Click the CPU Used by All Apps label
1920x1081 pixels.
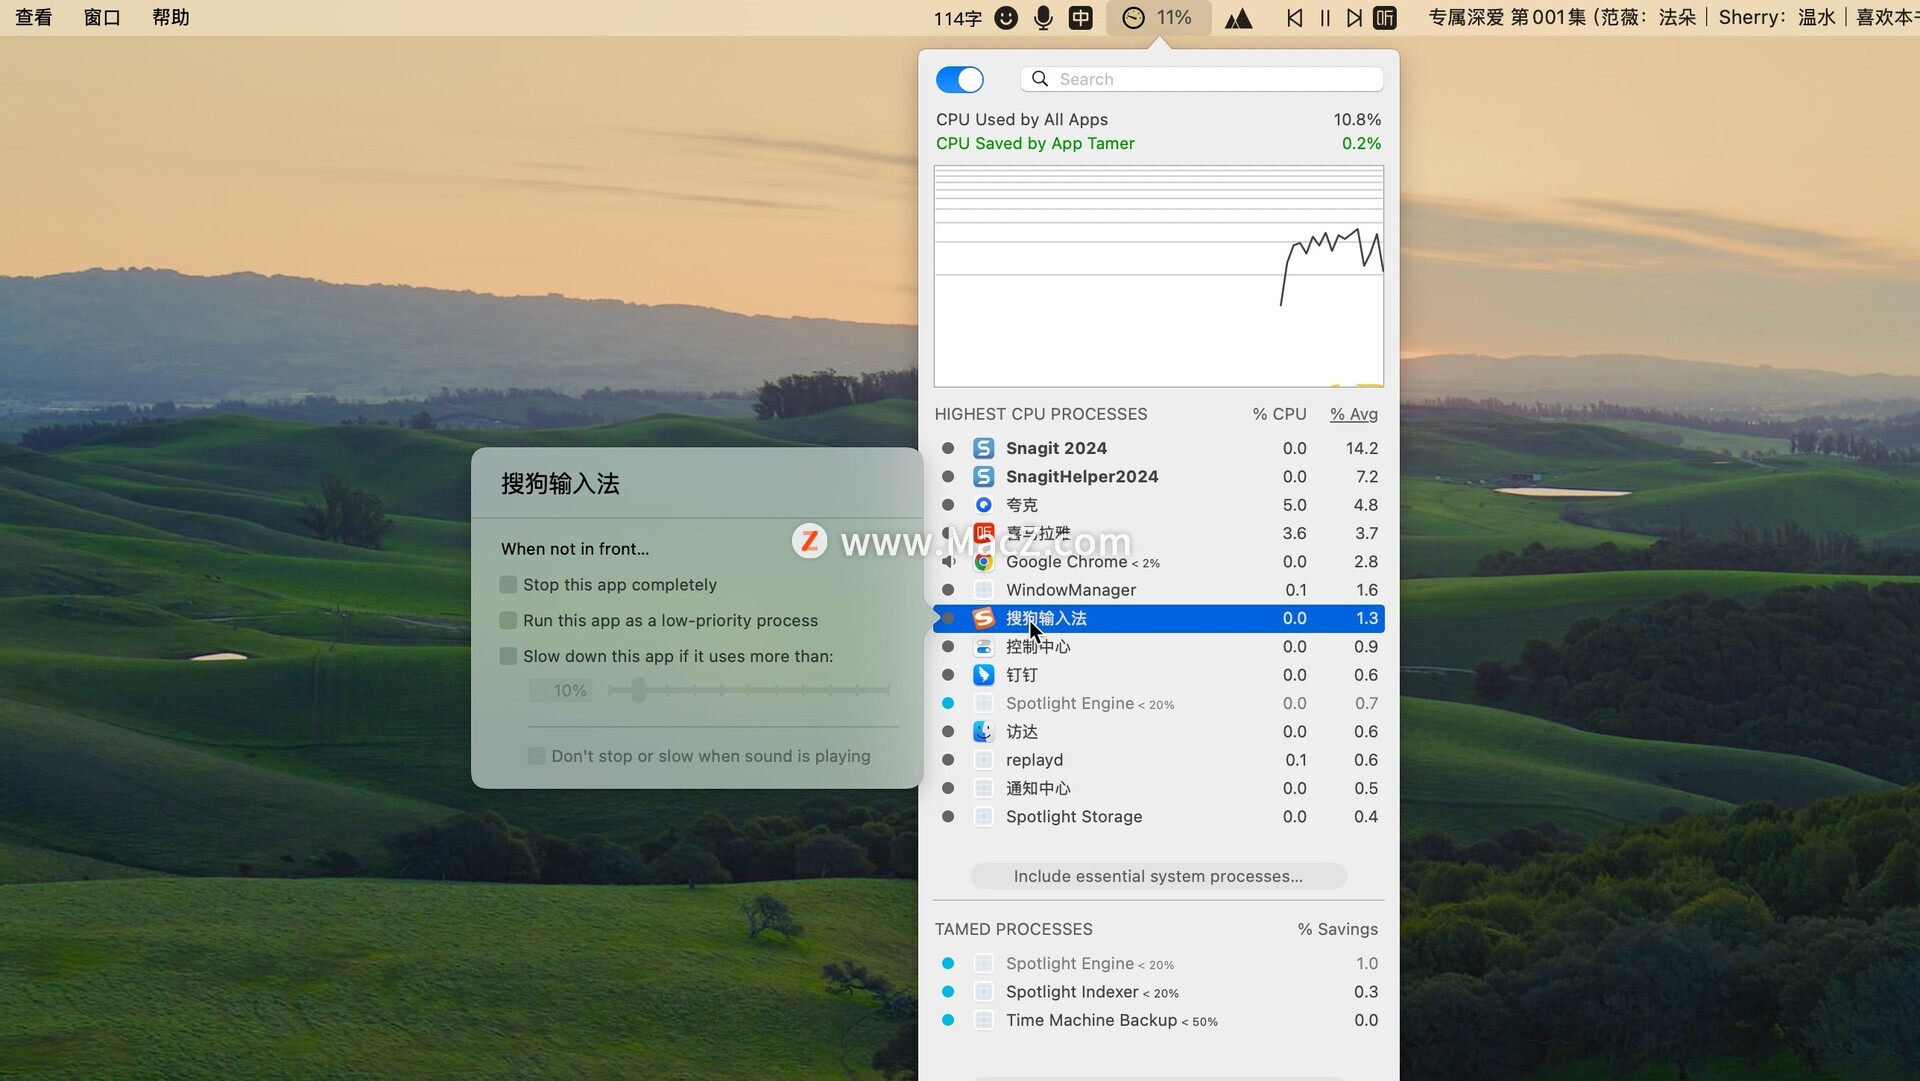pyautogui.click(x=1022, y=120)
